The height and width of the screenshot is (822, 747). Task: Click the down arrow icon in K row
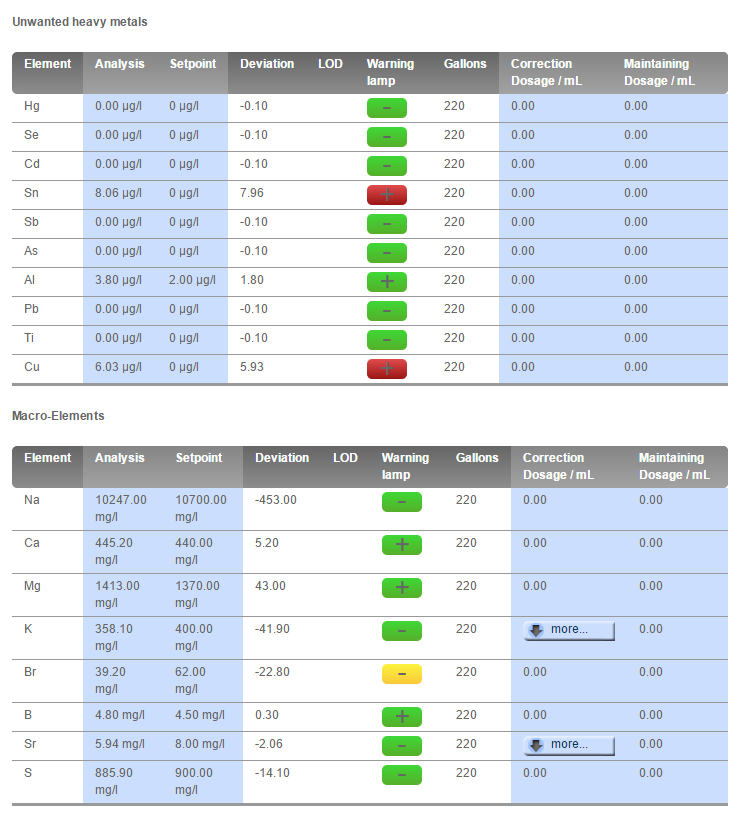point(536,631)
